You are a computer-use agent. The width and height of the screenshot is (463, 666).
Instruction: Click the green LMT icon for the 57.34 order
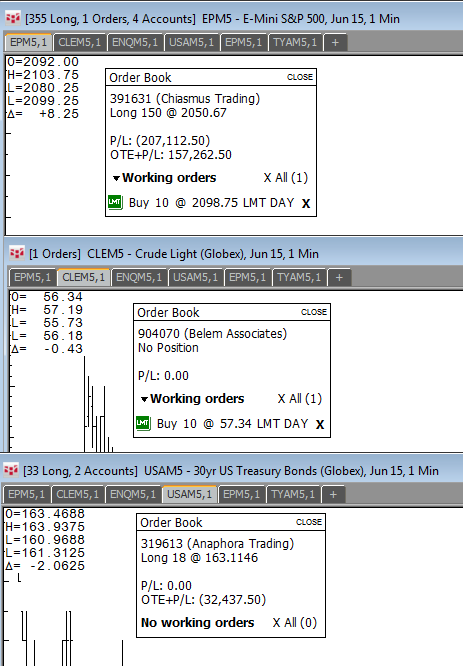point(143,423)
